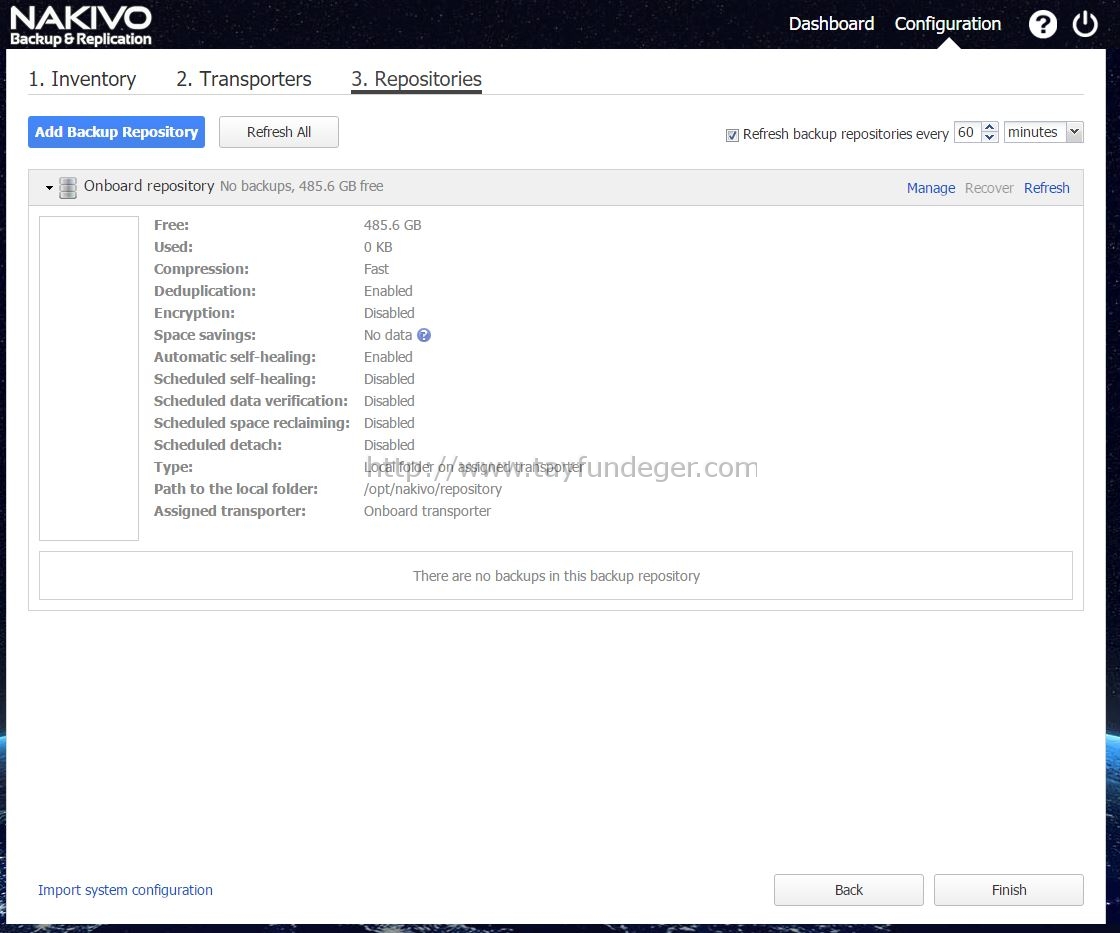The image size is (1120, 933).
Task: Click the Refresh All button
Action: [279, 132]
